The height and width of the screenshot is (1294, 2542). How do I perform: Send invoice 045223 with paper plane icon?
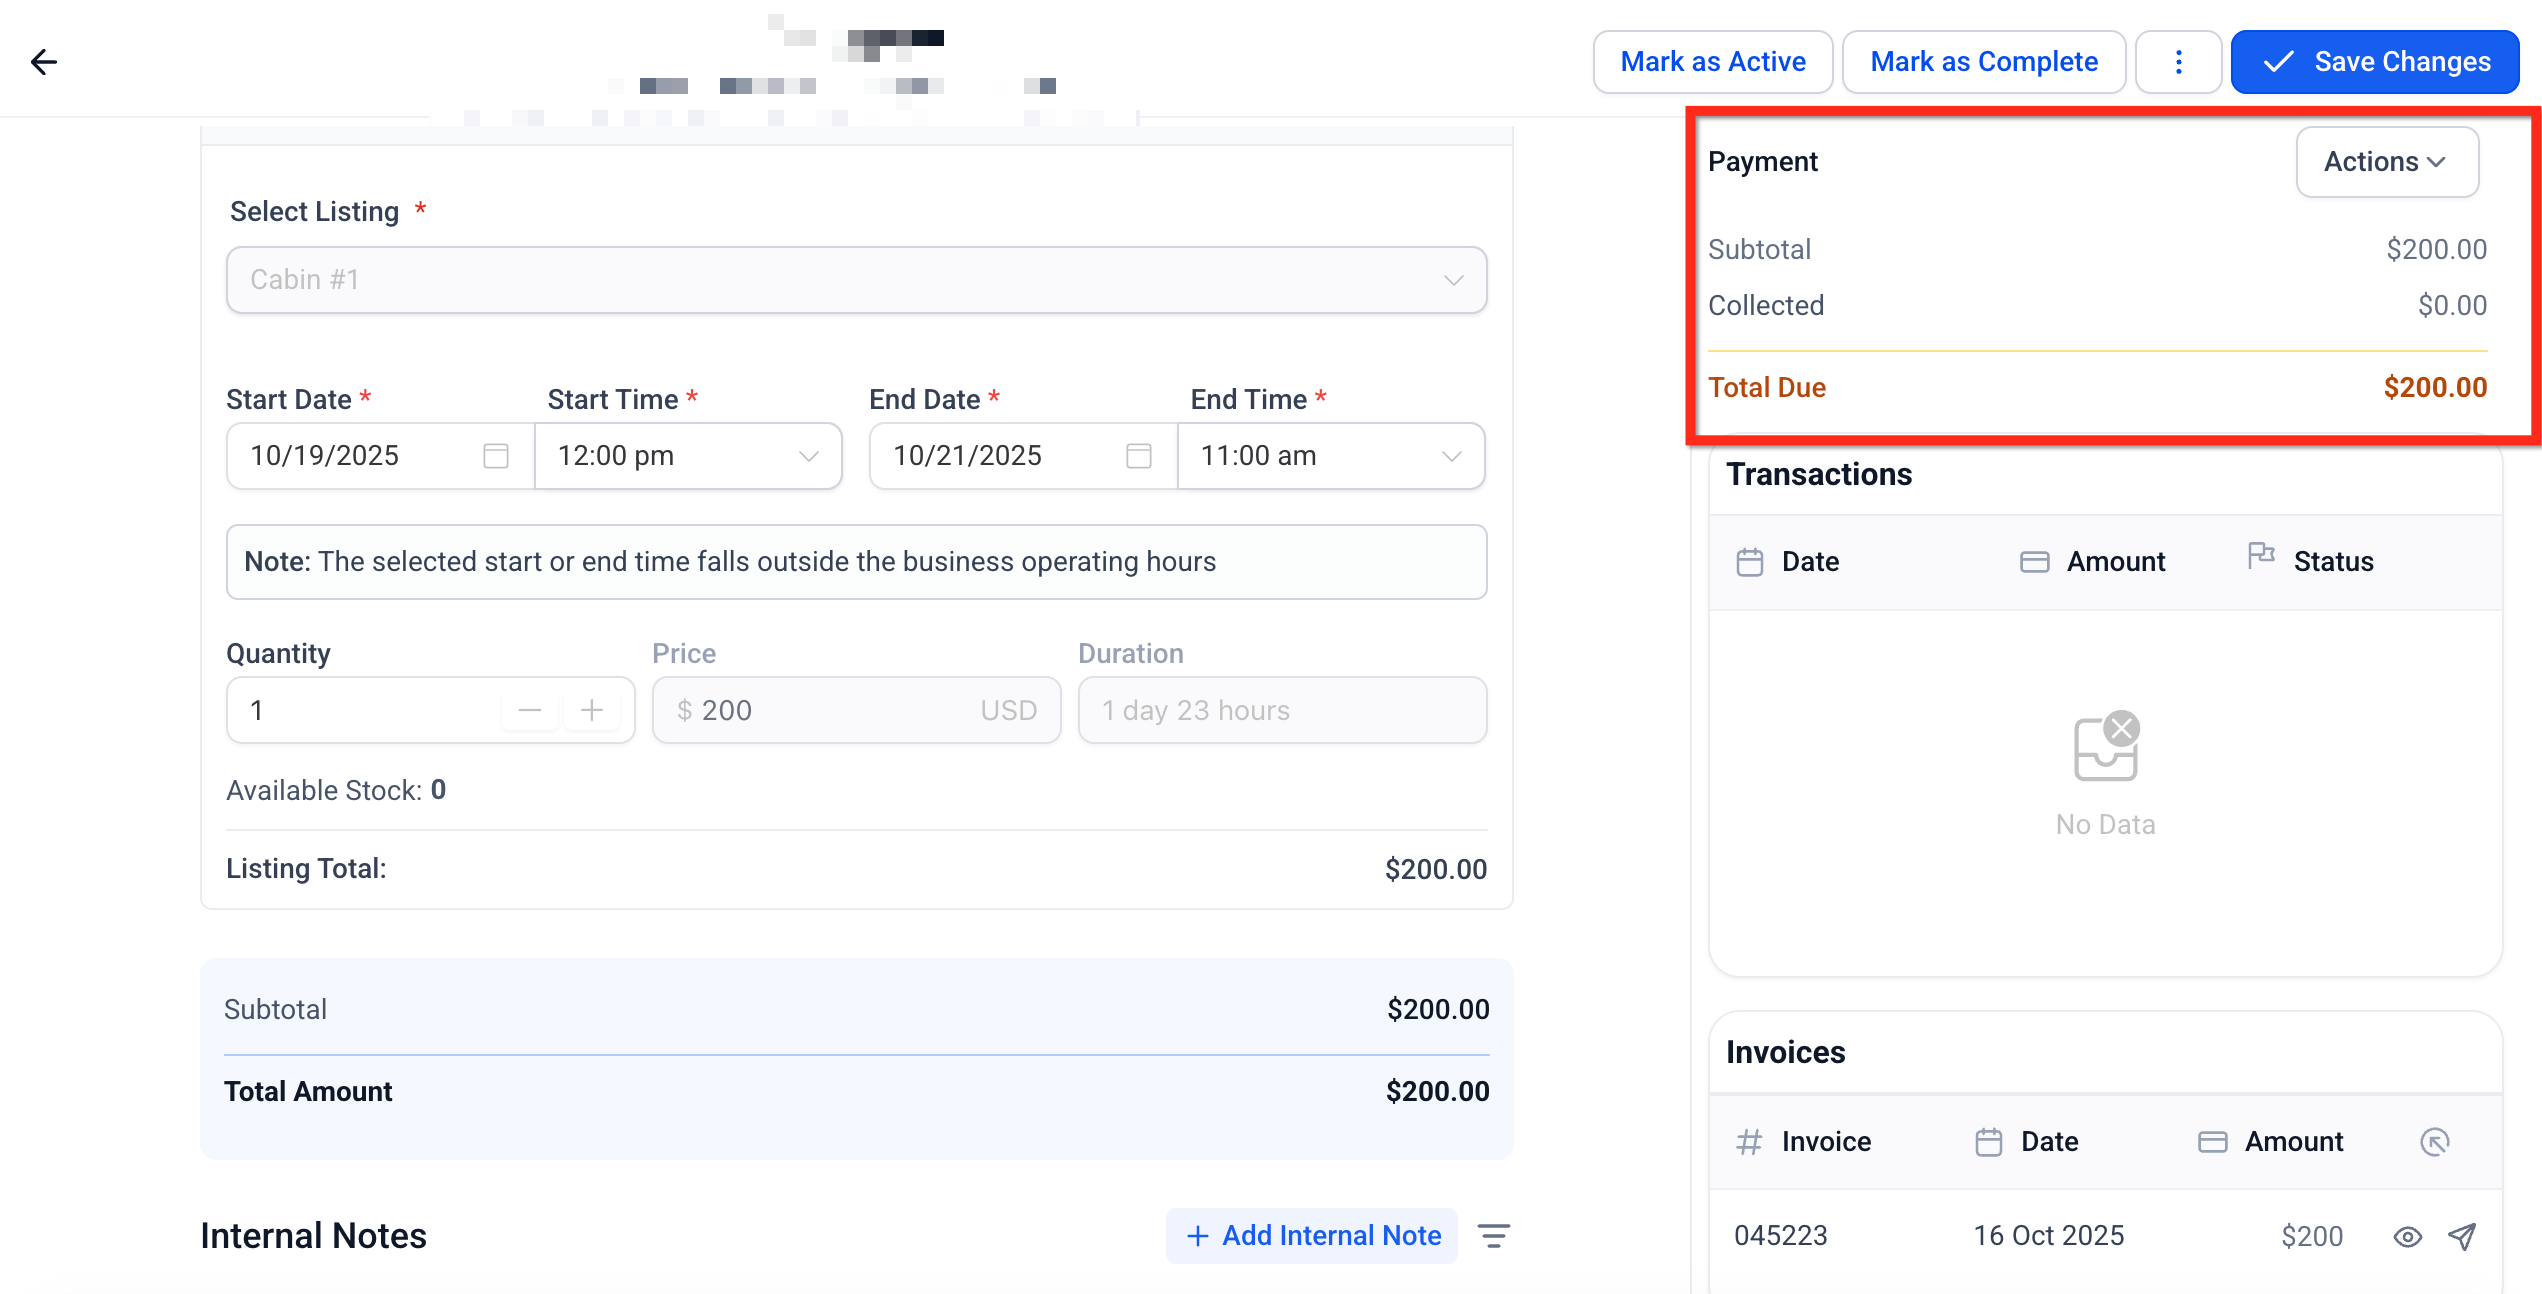(x=2462, y=1237)
